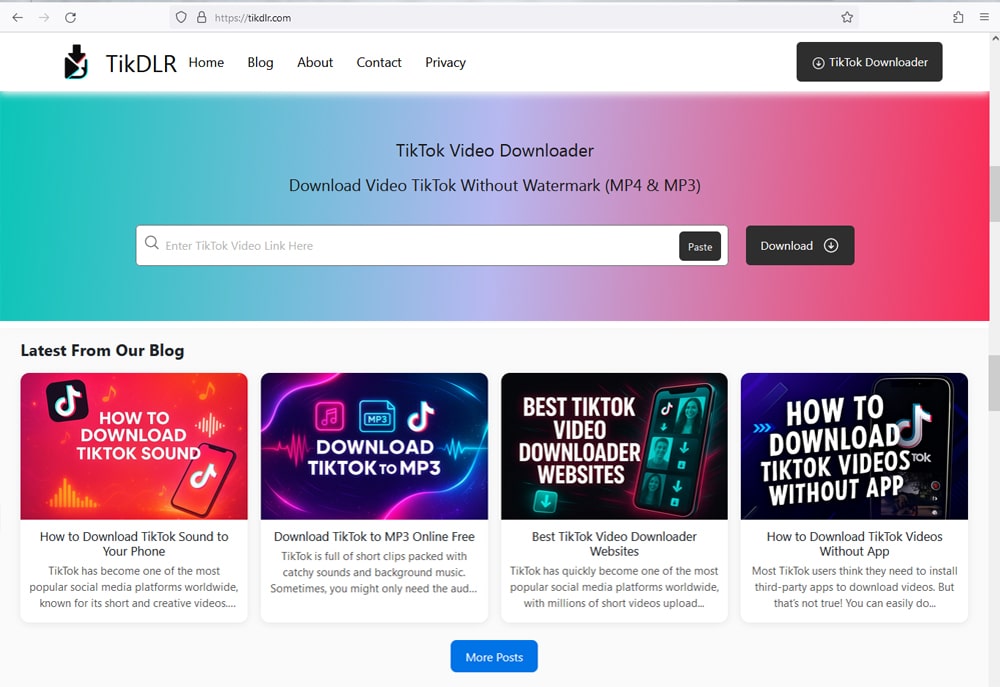Screen dimensions: 1000x687
Task: Click the search magnifier icon in the input field
Action: pos(151,243)
